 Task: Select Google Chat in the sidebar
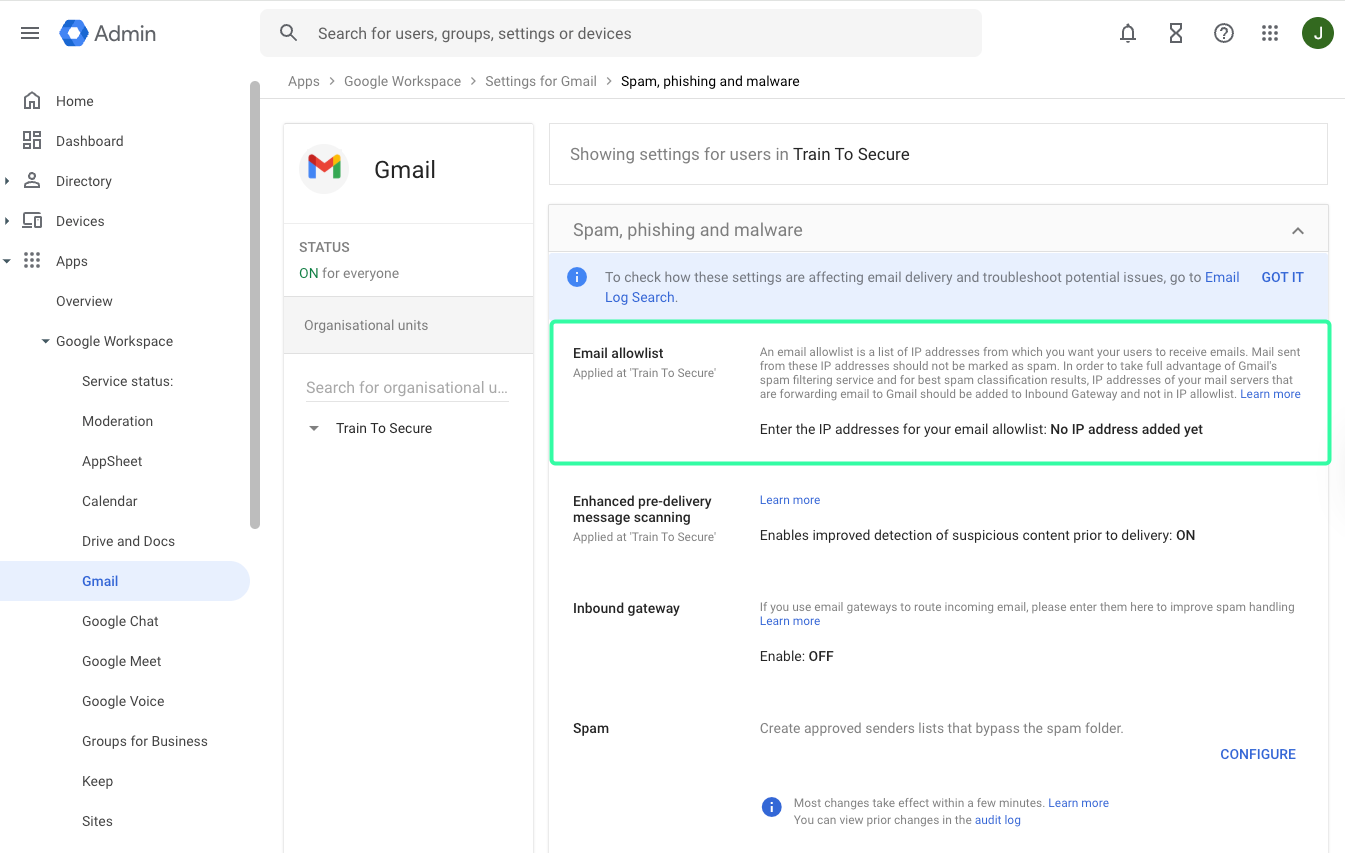click(x=120, y=621)
